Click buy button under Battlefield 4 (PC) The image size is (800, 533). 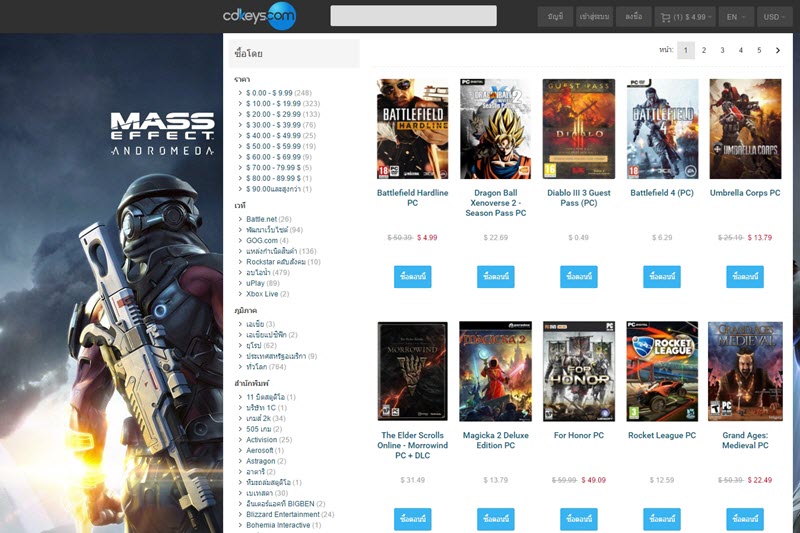click(x=662, y=277)
